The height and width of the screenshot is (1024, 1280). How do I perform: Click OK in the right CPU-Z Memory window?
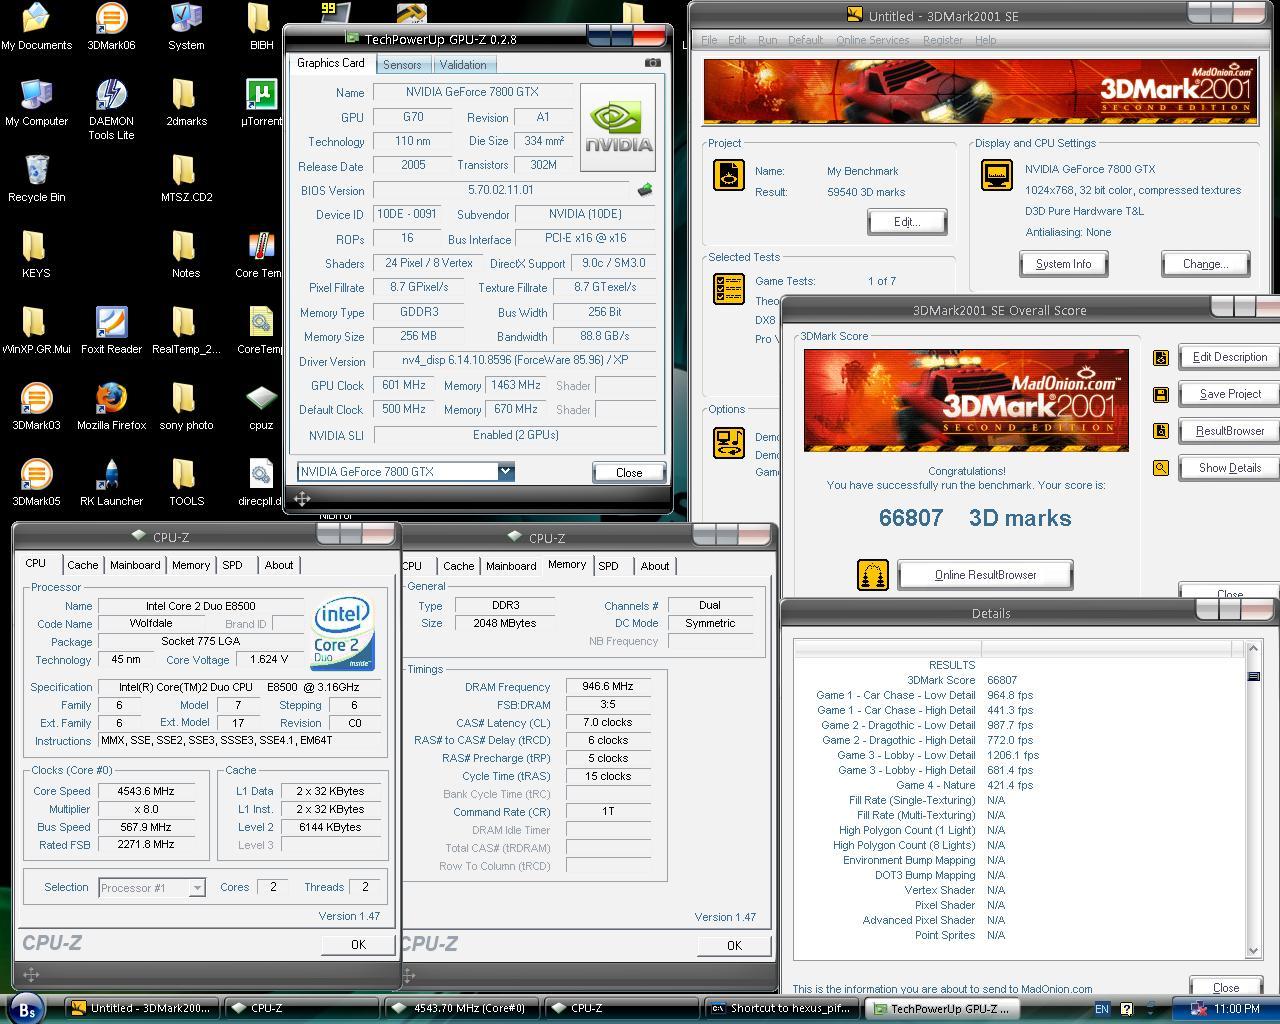pyautogui.click(x=734, y=945)
